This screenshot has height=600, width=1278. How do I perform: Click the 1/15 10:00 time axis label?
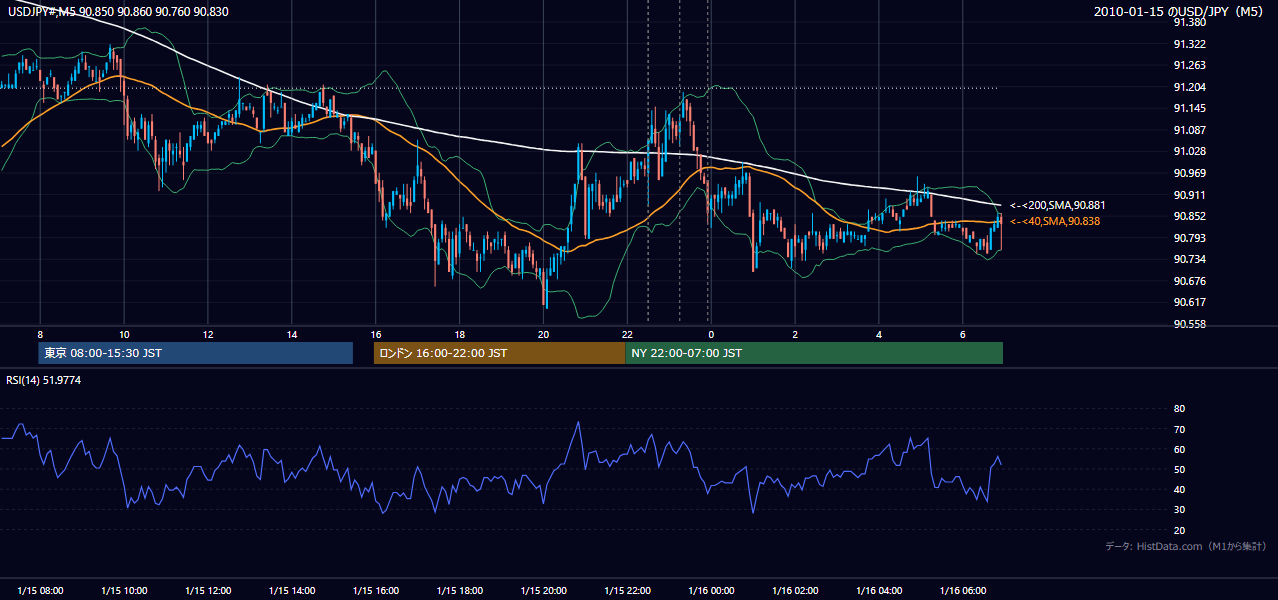124,590
